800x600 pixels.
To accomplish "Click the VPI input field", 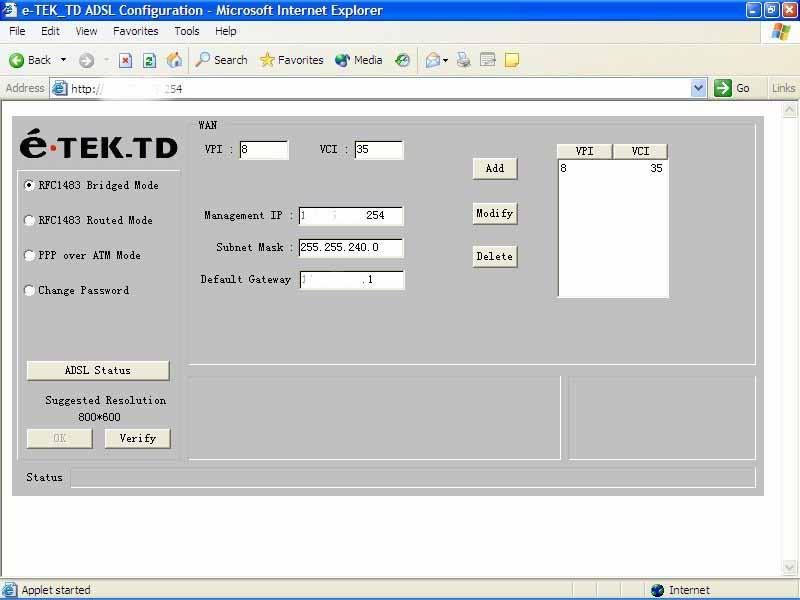I will 264,149.
